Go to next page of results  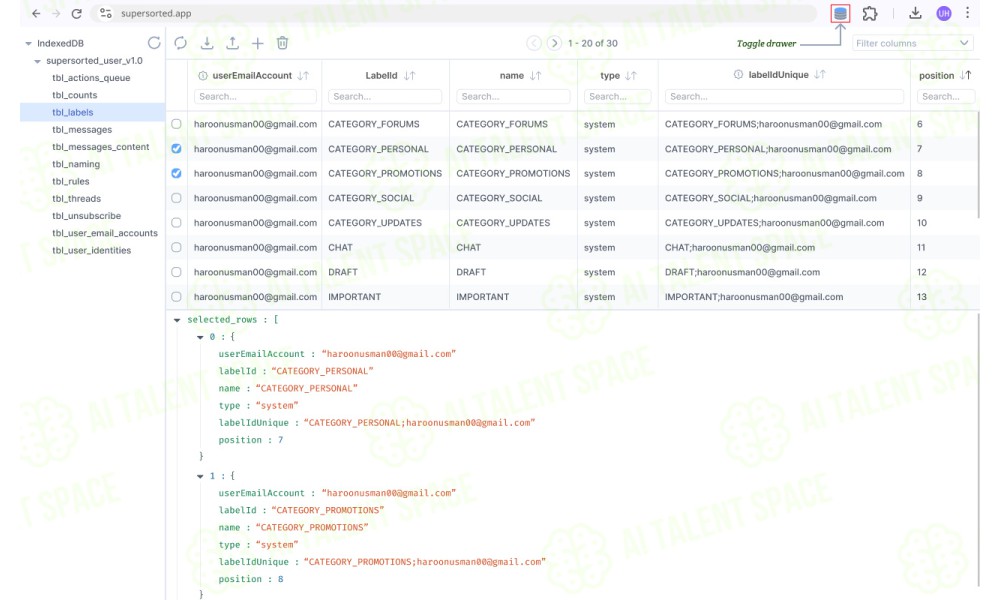click(554, 43)
